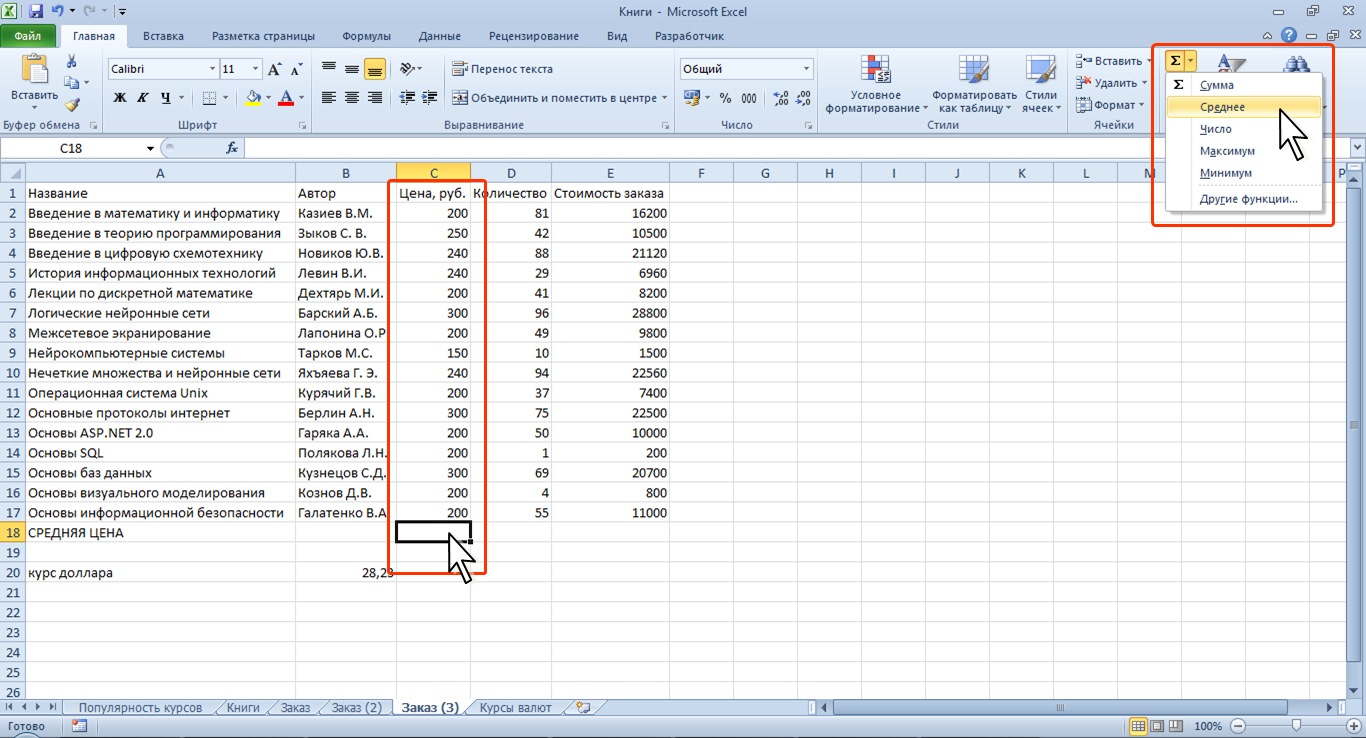This screenshot has height=738, width=1366.
Task: Switch to the Данные ribbon tab
Action: [440, 36]
